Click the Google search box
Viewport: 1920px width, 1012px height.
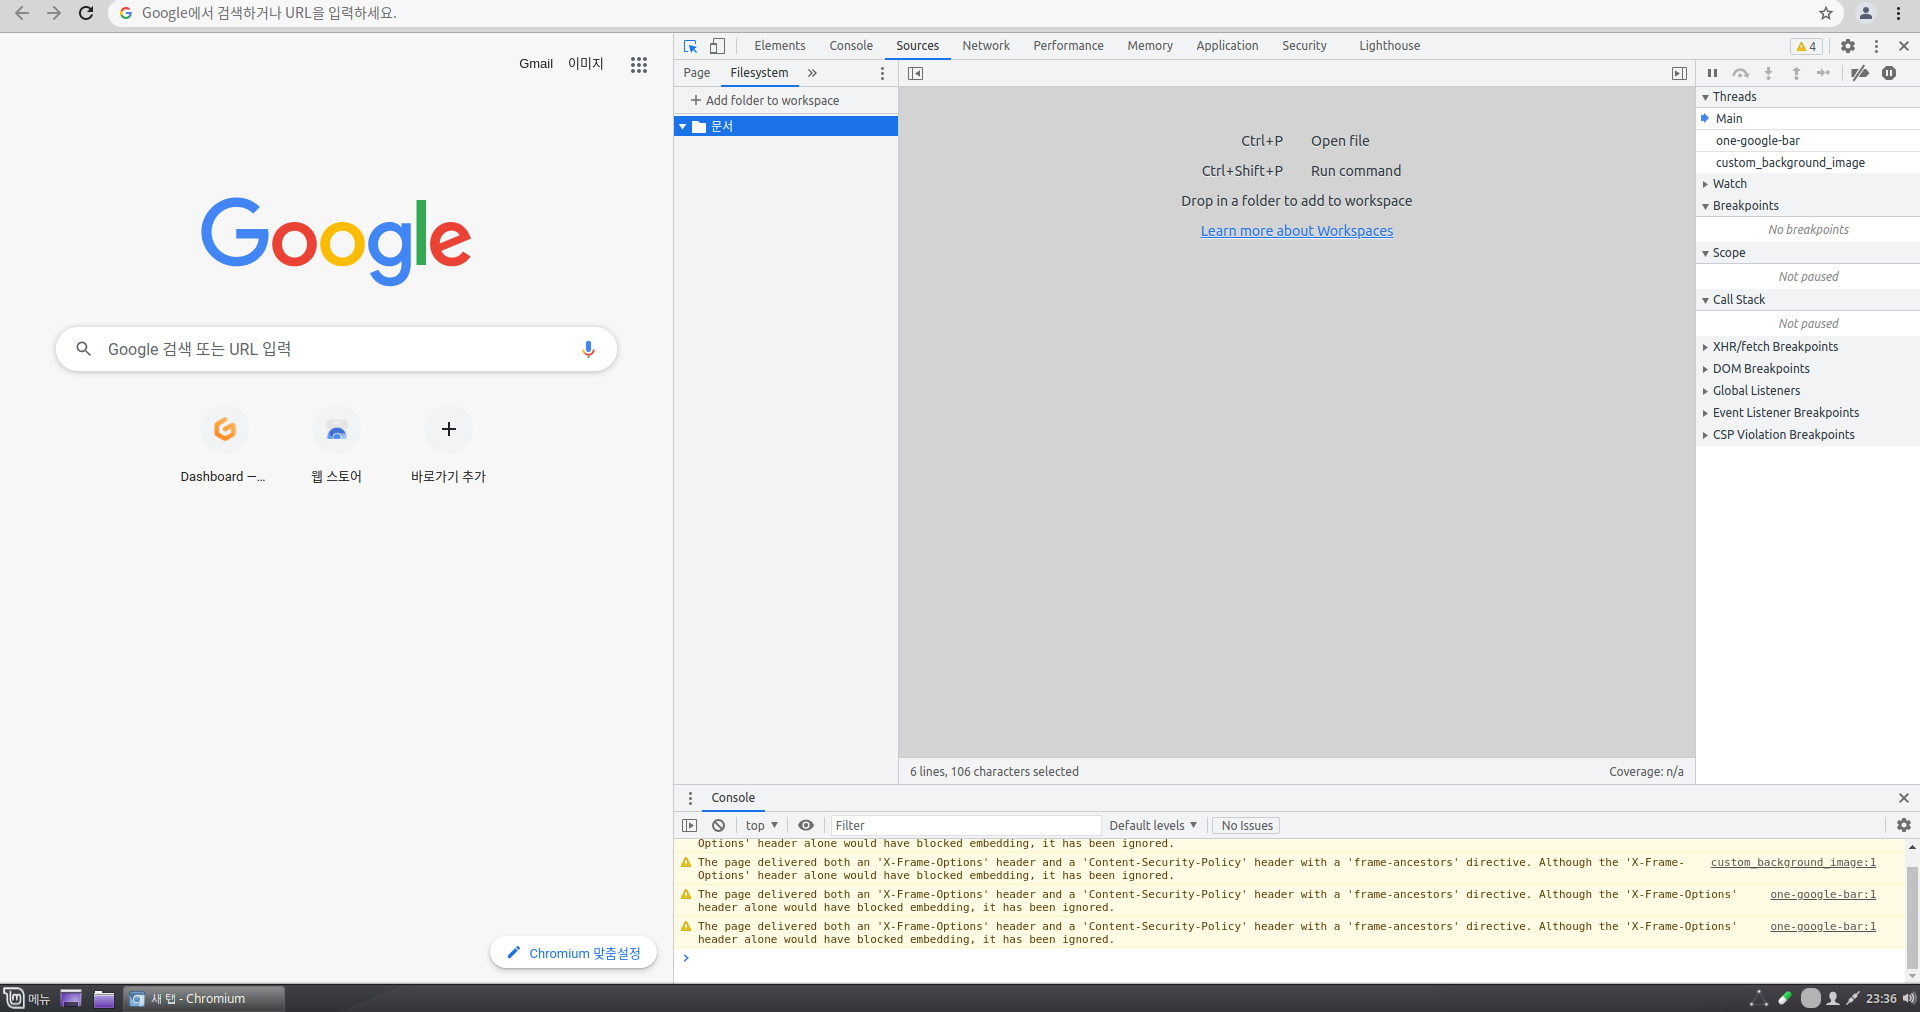click(x=336, y=349)
